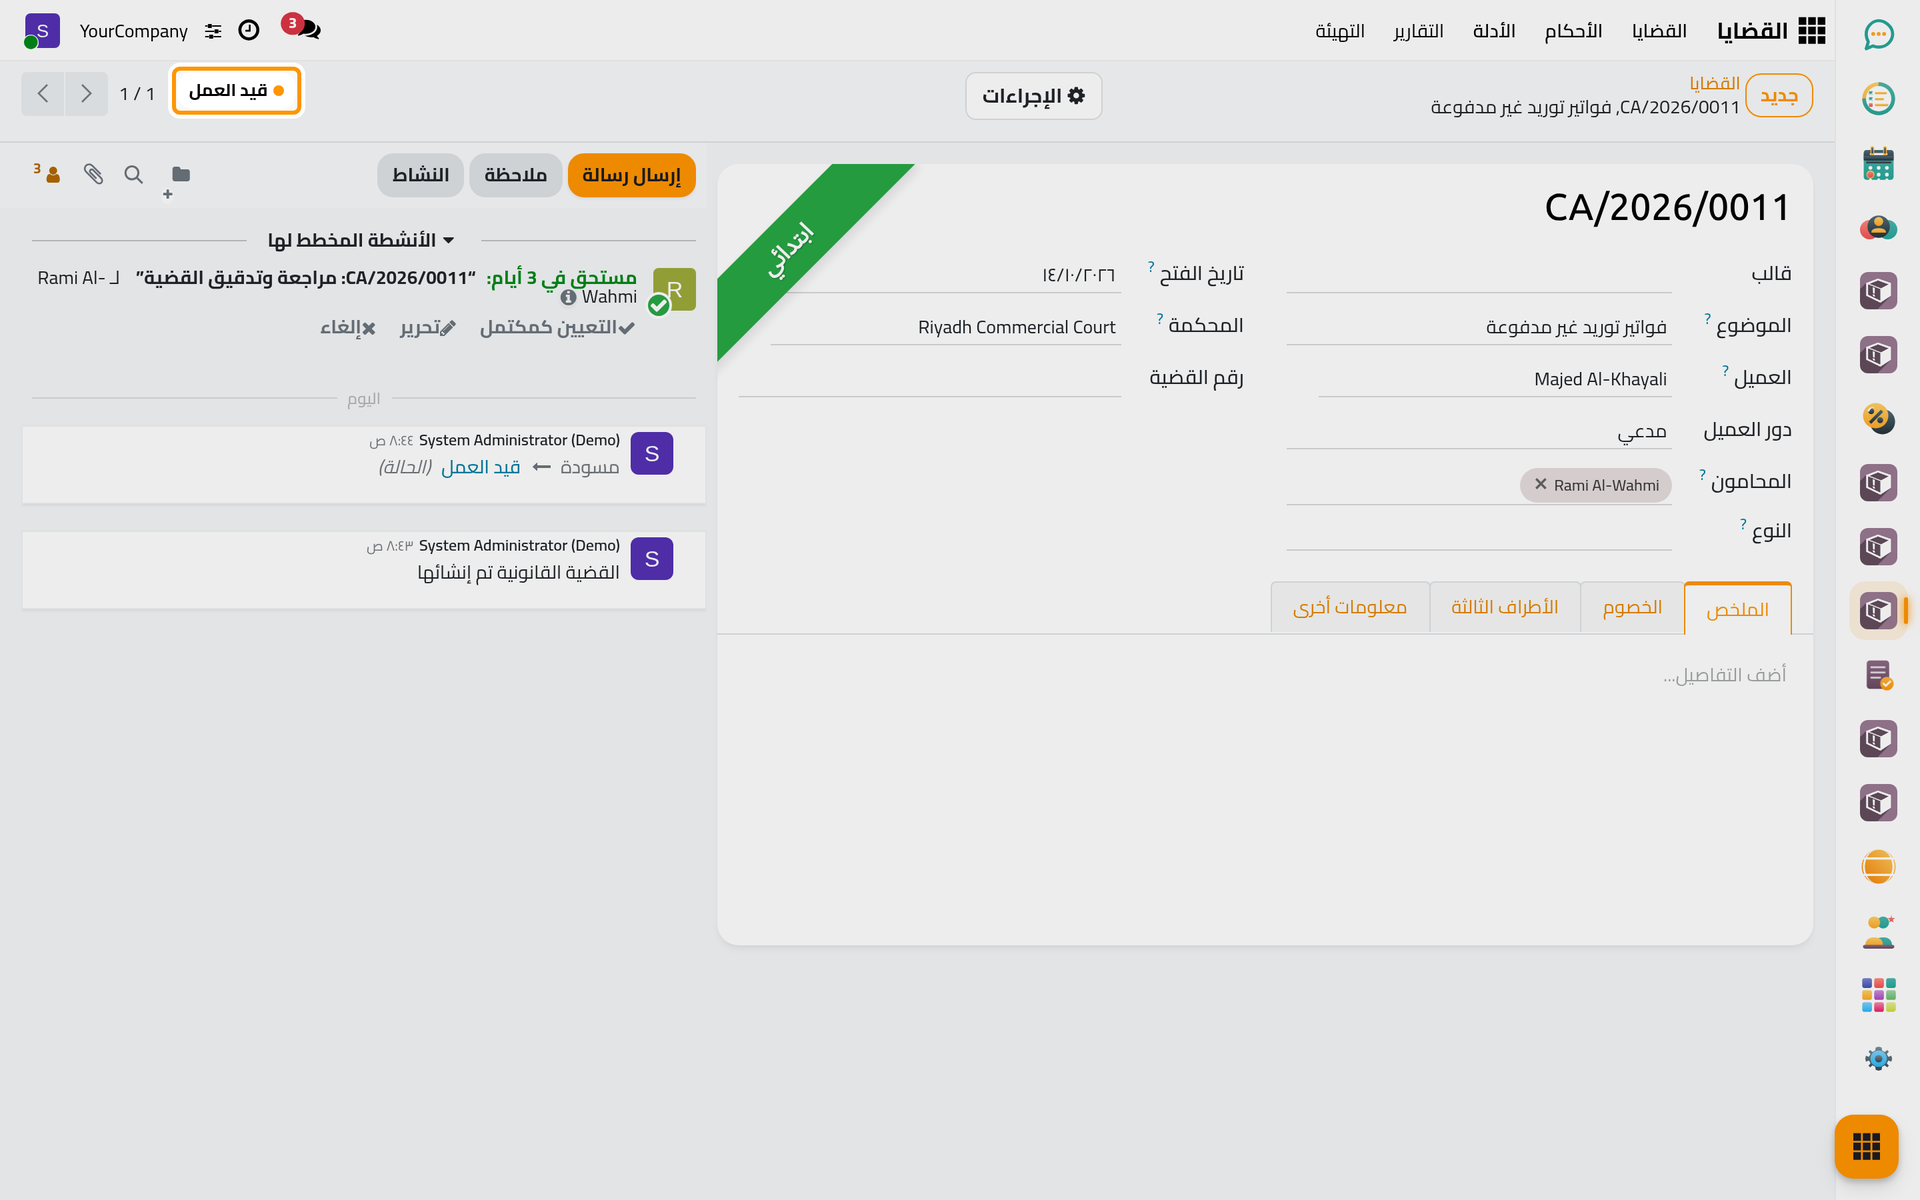This screenshot has height=1200, width=1920.
Task: Remove the Rami Al-Wahmi lawyer tag
Action: click(x=1541, y=485)
